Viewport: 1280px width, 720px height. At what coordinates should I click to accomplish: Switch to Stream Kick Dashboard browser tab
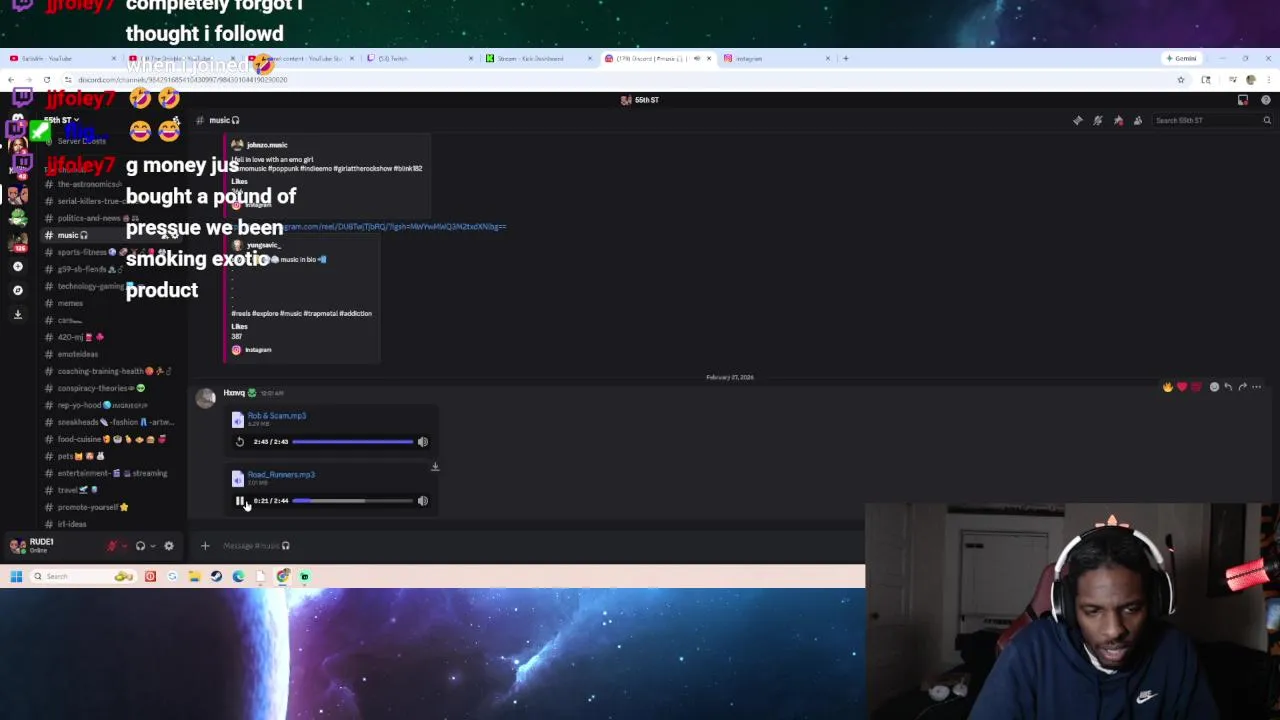[537, 58]
